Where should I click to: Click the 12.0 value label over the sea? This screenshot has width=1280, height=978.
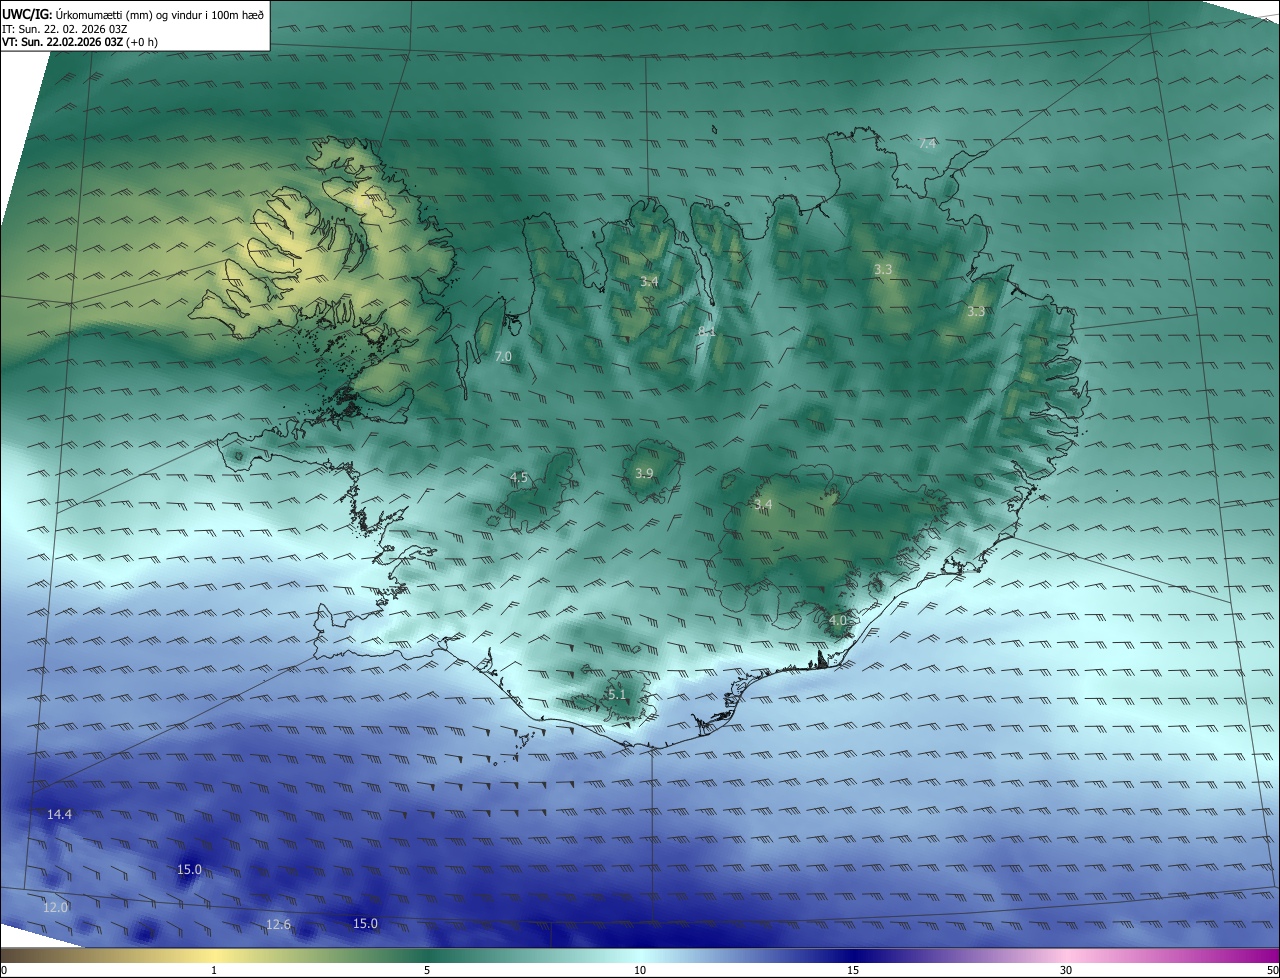[x=55, y=907]
